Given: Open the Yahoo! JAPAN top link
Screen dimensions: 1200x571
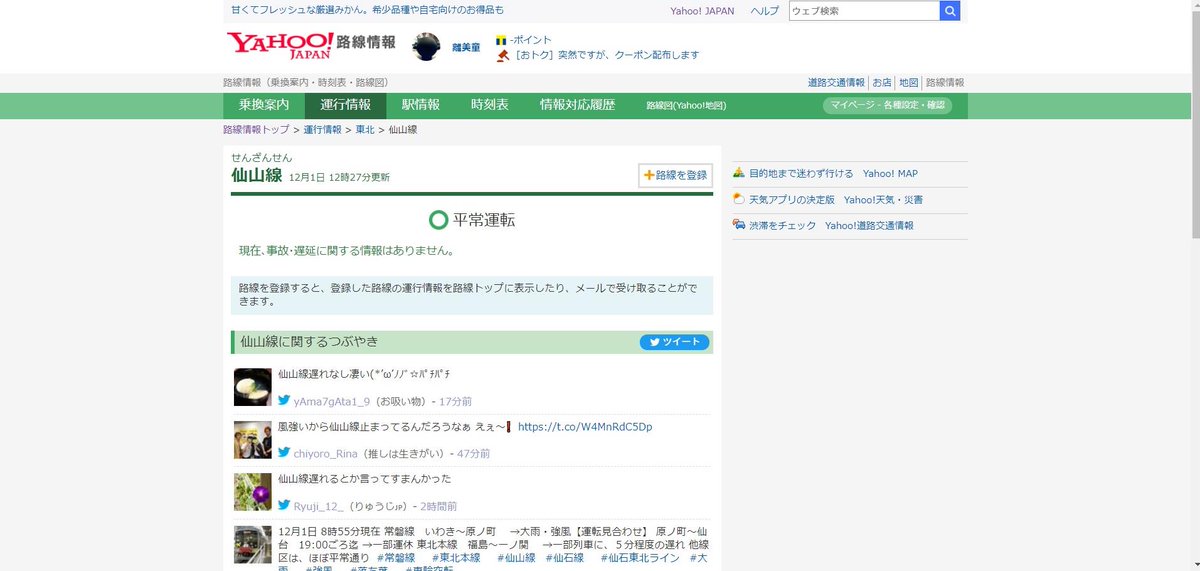Looking at the screenshot, I should 702,11.
